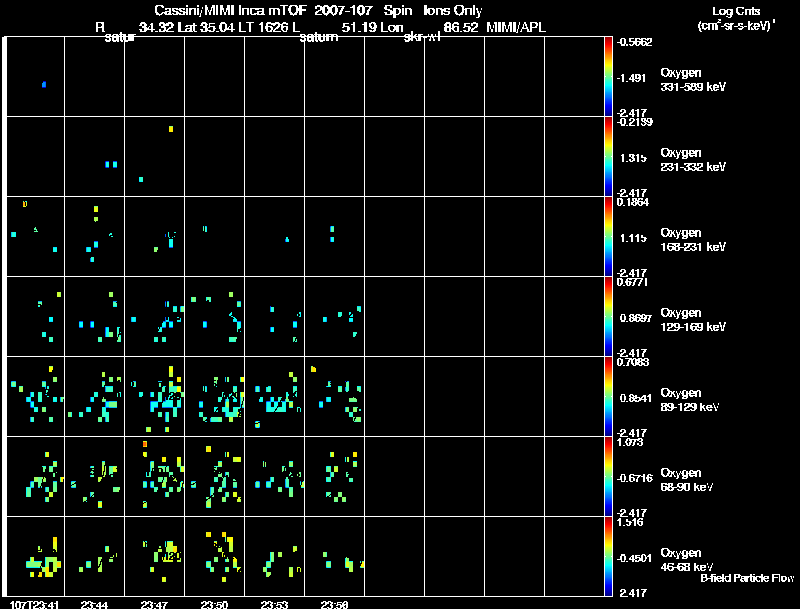This screenshot has width=800, height=609.
Task: Click the 'Log Cnts' color scale heading
Action: coord(736,11)
